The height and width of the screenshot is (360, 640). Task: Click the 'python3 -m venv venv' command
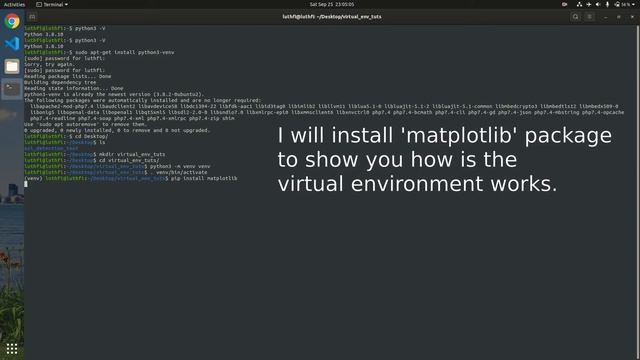180,166
